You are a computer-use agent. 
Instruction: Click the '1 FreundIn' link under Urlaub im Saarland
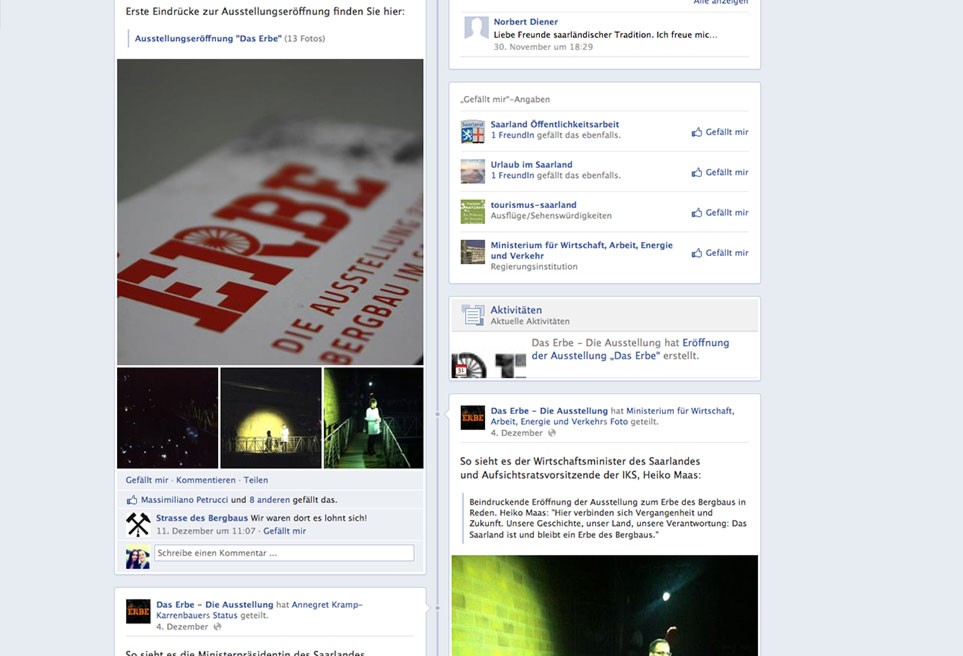(x=512, y=175)
